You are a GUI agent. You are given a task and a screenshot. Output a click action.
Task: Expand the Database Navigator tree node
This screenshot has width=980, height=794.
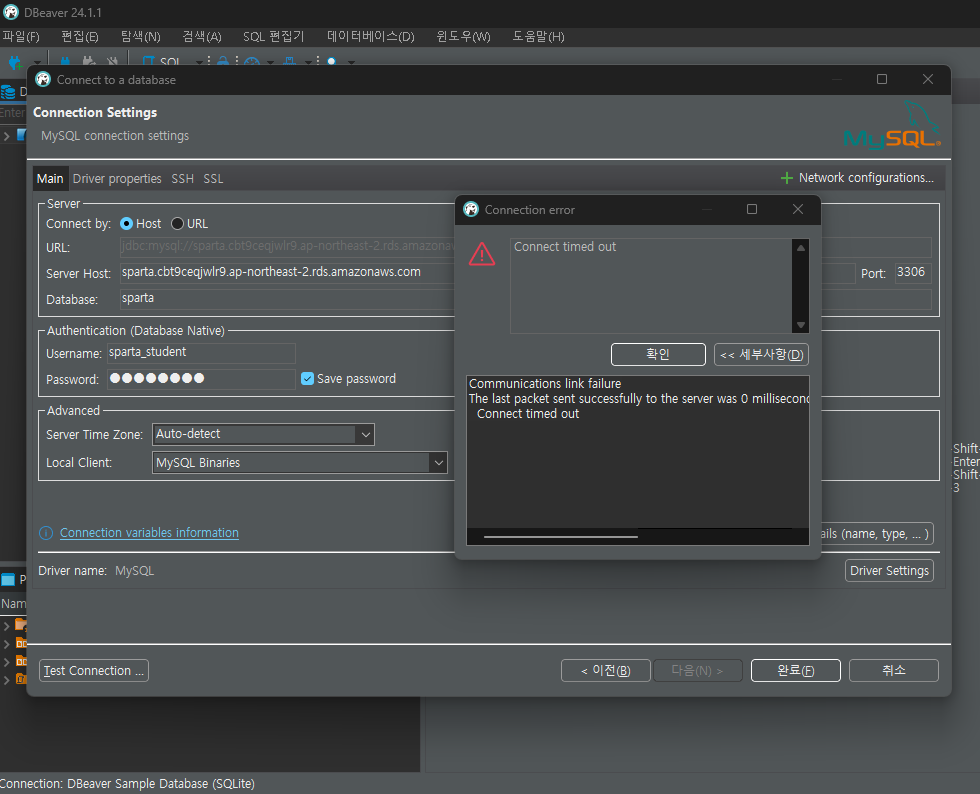6,135
